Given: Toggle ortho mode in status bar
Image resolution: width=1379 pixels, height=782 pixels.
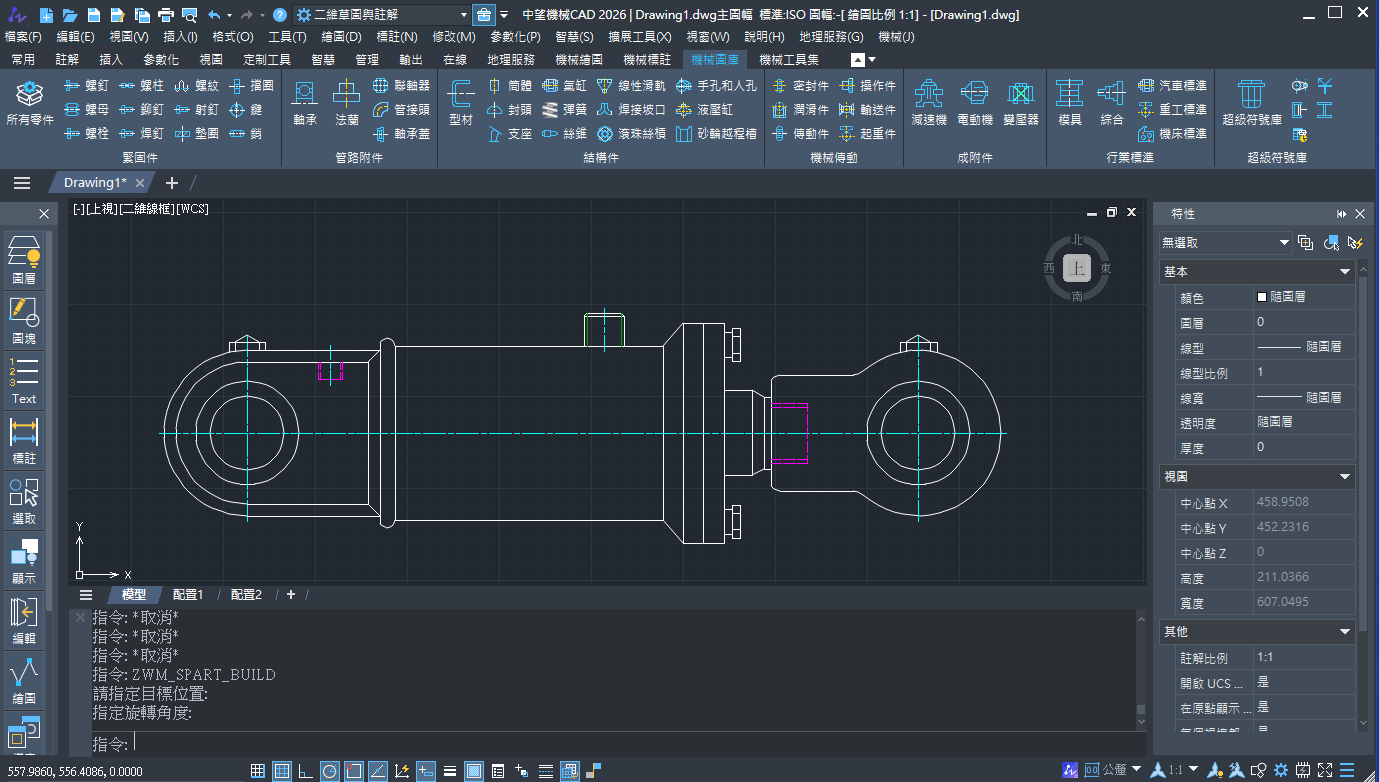Looking at the screenshot, I should [306, 771].
